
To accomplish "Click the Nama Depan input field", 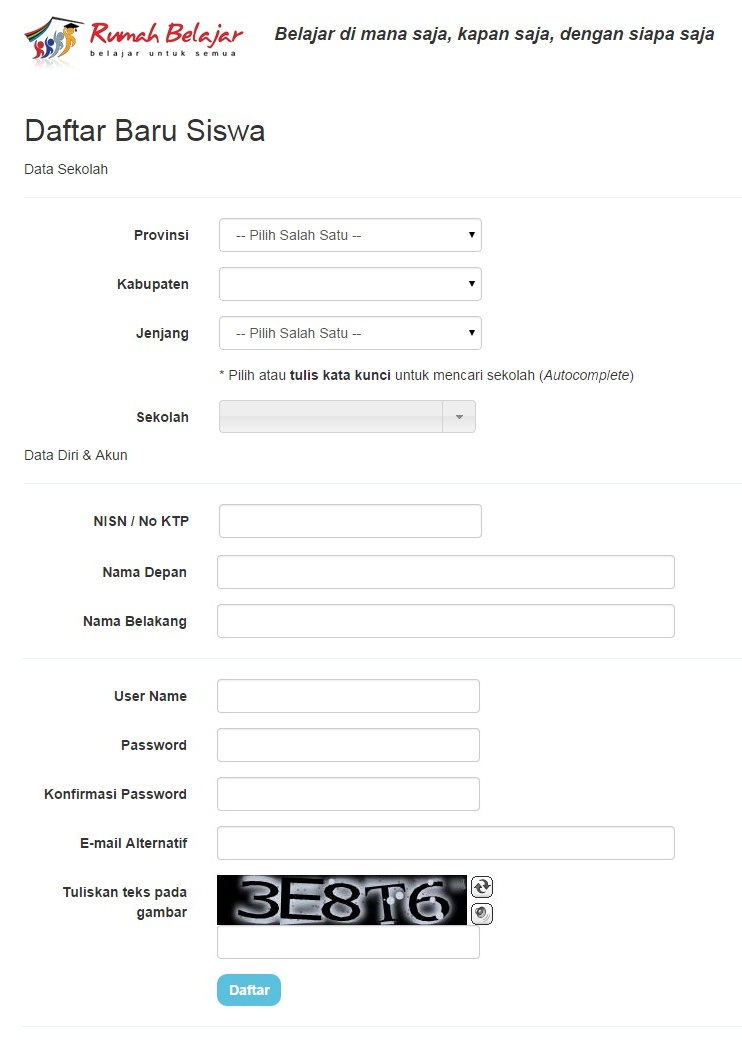I will [445, 572].
